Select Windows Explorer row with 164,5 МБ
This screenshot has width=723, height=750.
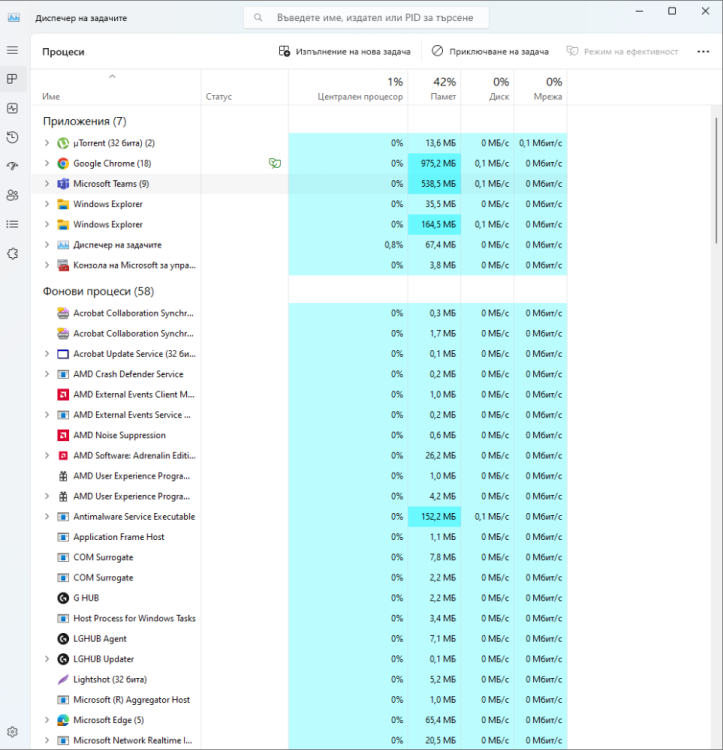pos(299,224)
